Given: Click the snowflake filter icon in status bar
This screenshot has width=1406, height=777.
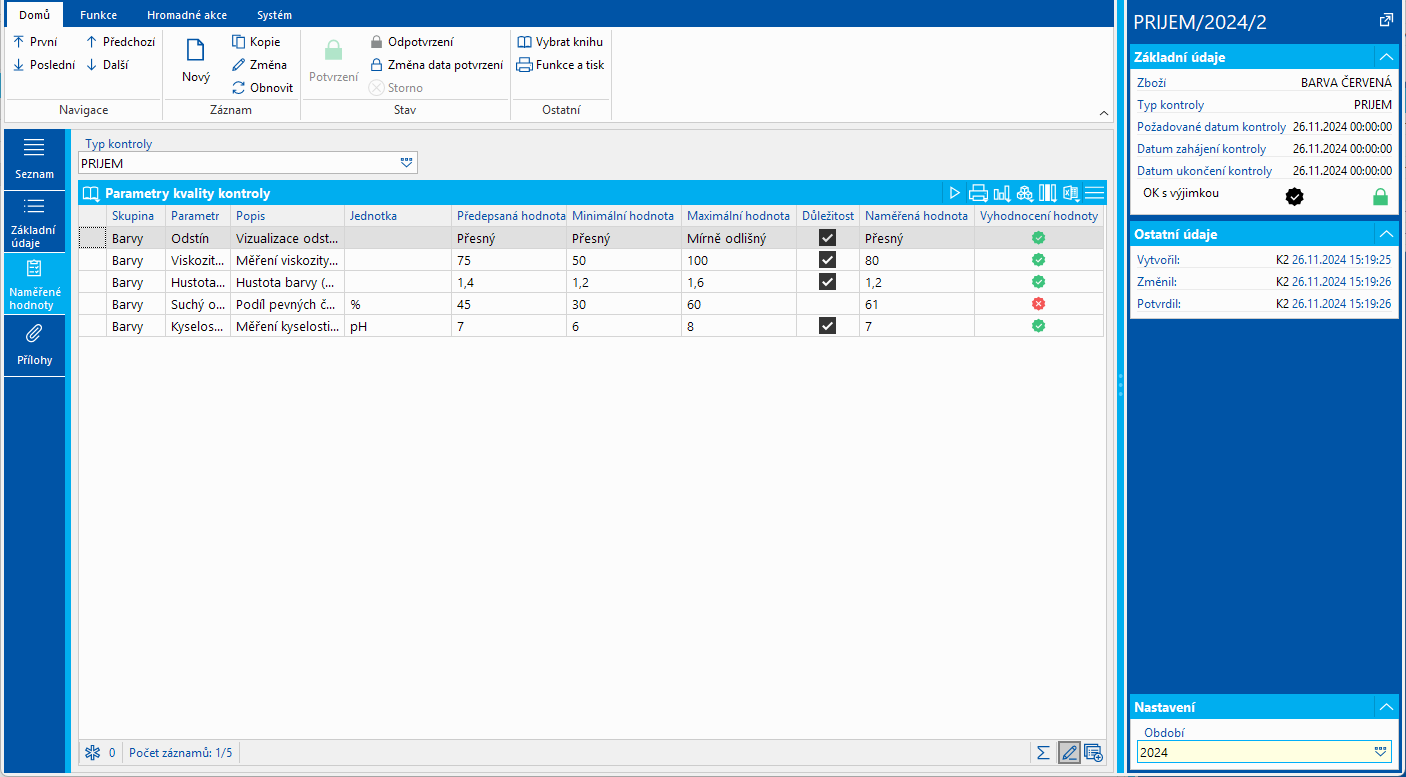Looking at the screenshot, I should click(x=93, y=753).
